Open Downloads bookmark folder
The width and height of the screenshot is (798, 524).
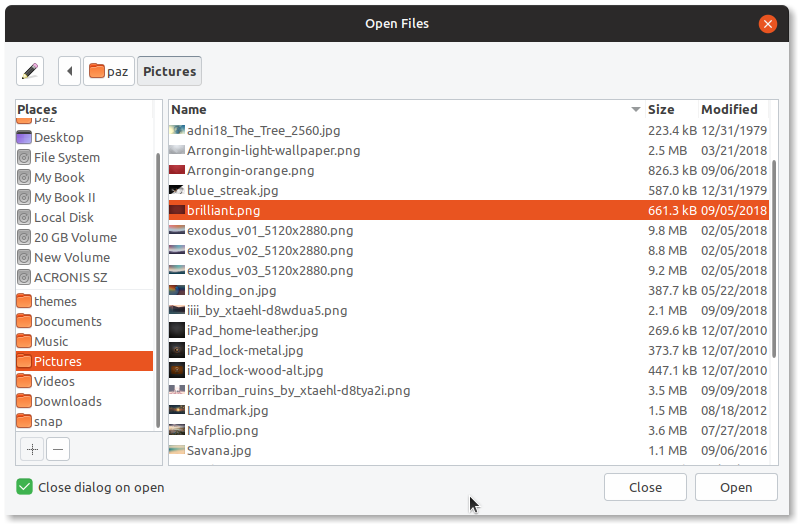84,401
